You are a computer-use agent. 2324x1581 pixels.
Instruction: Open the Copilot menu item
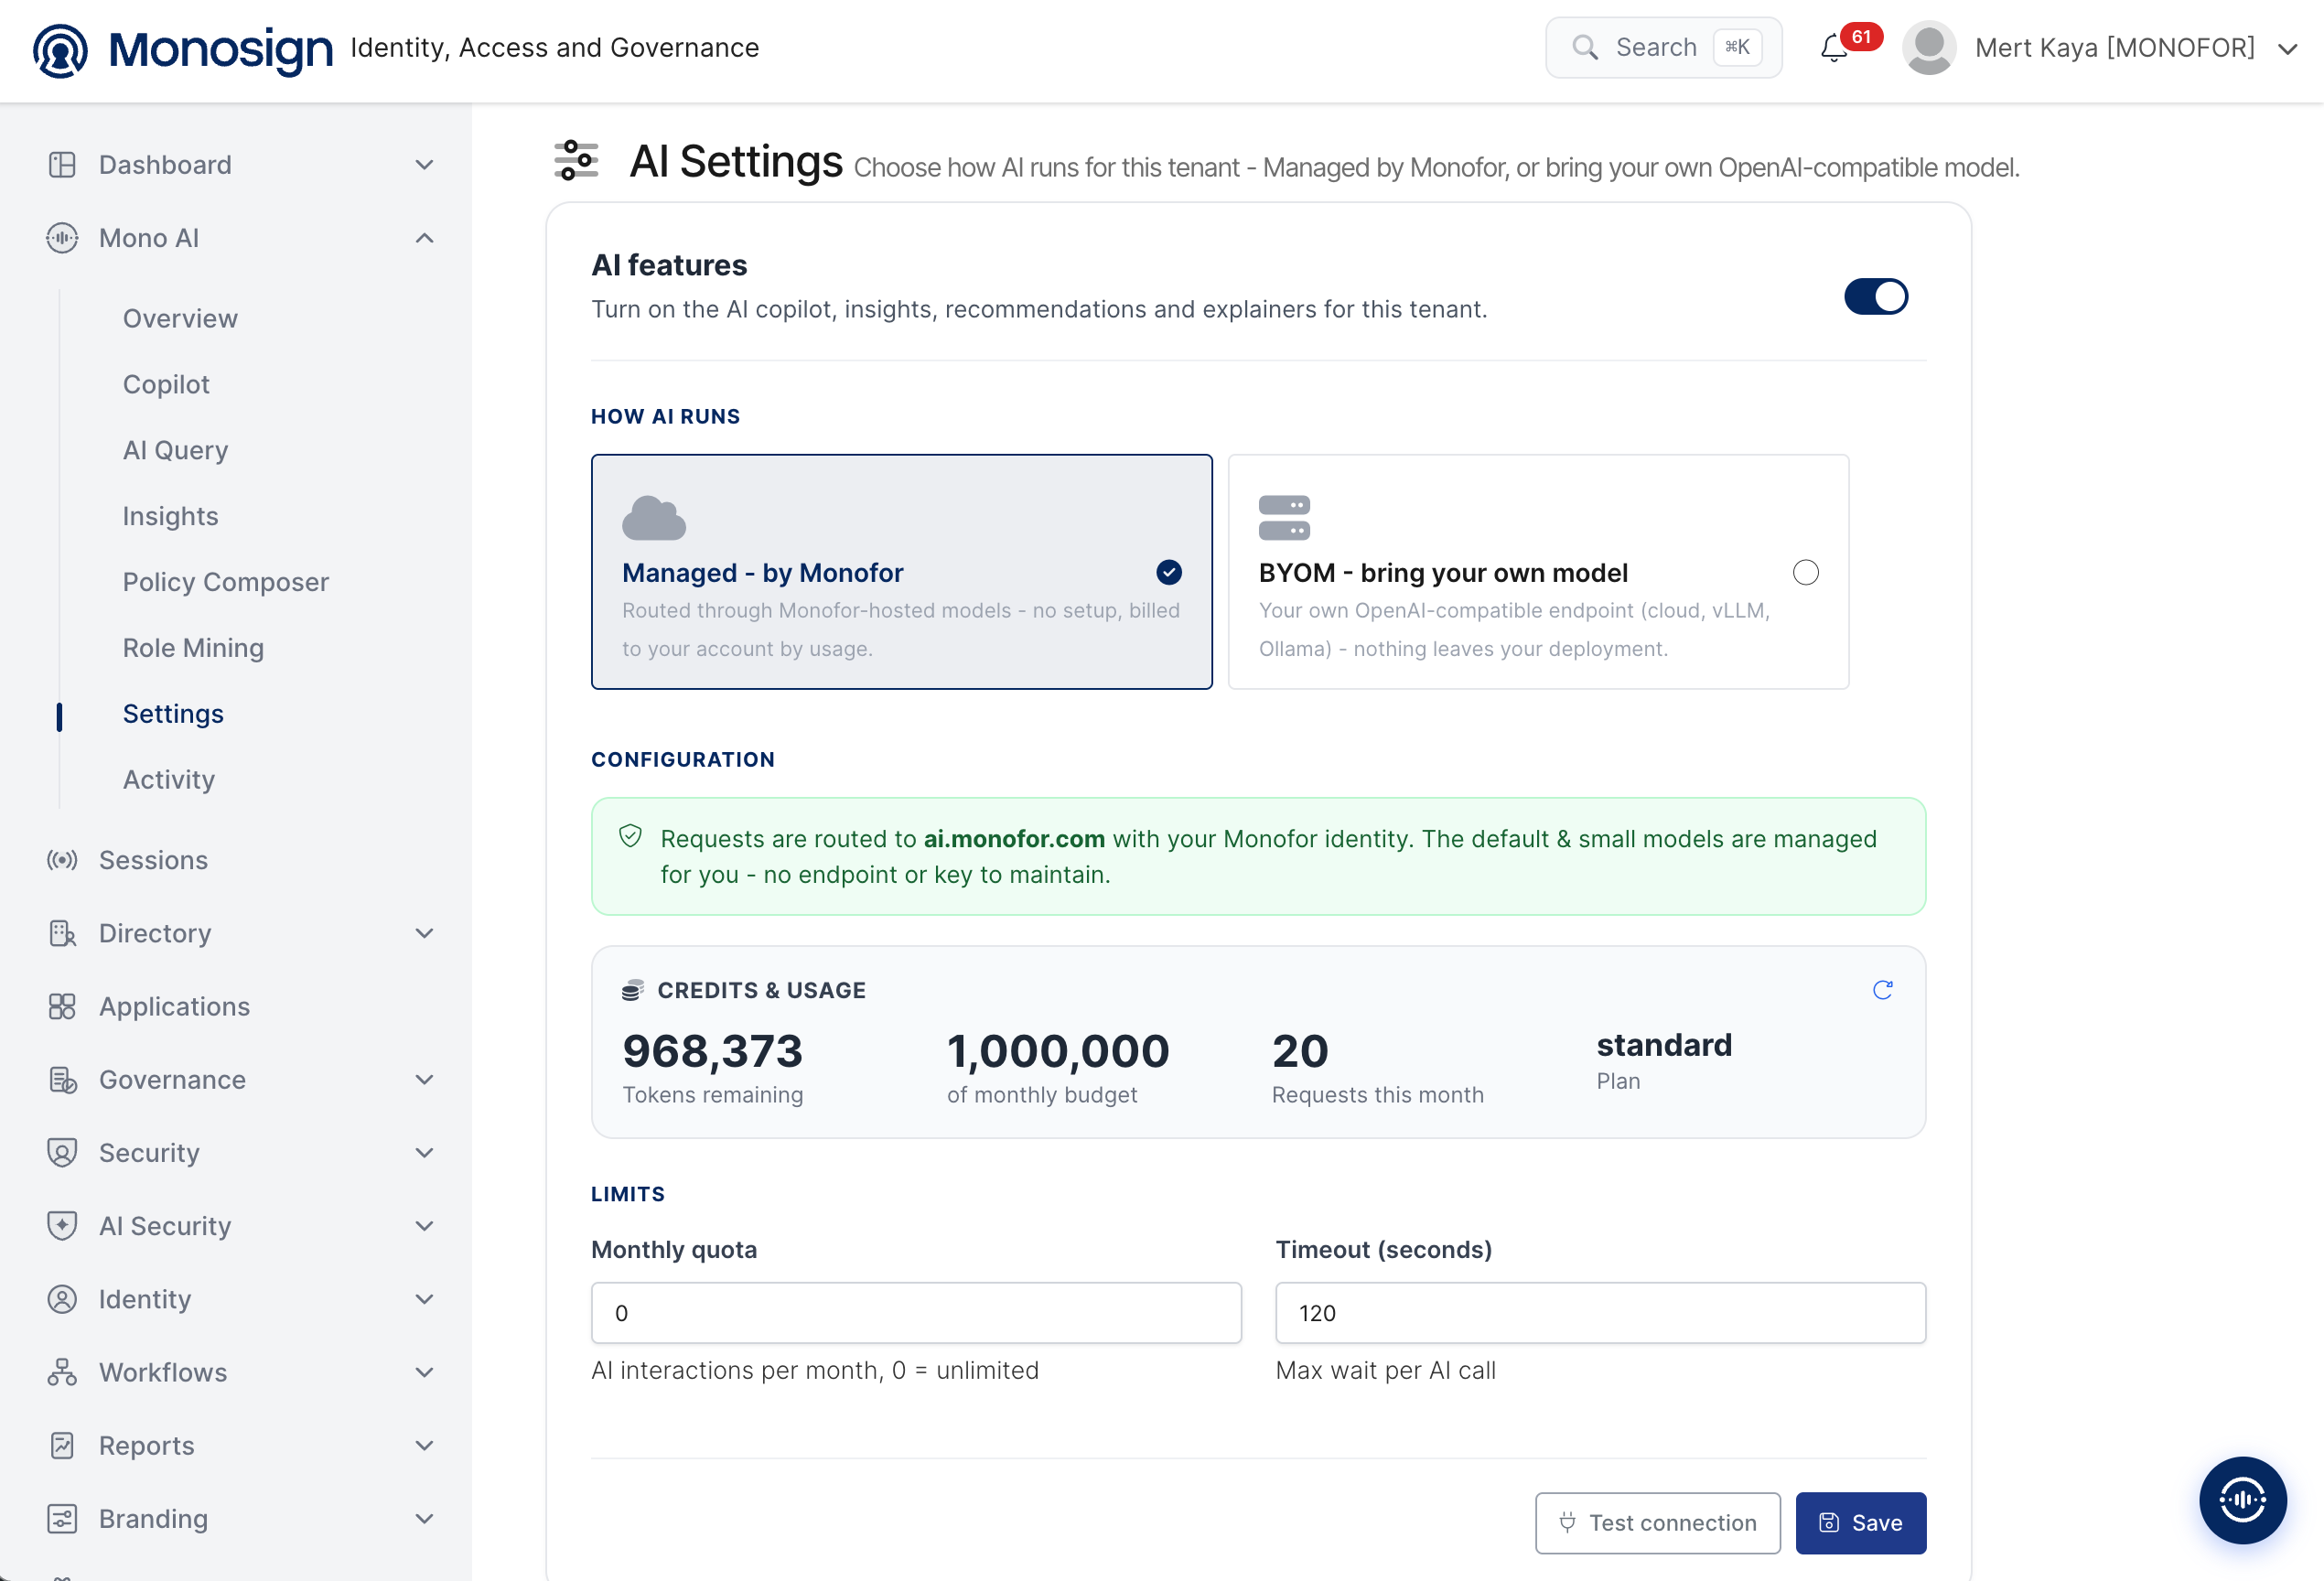point(166,385)
